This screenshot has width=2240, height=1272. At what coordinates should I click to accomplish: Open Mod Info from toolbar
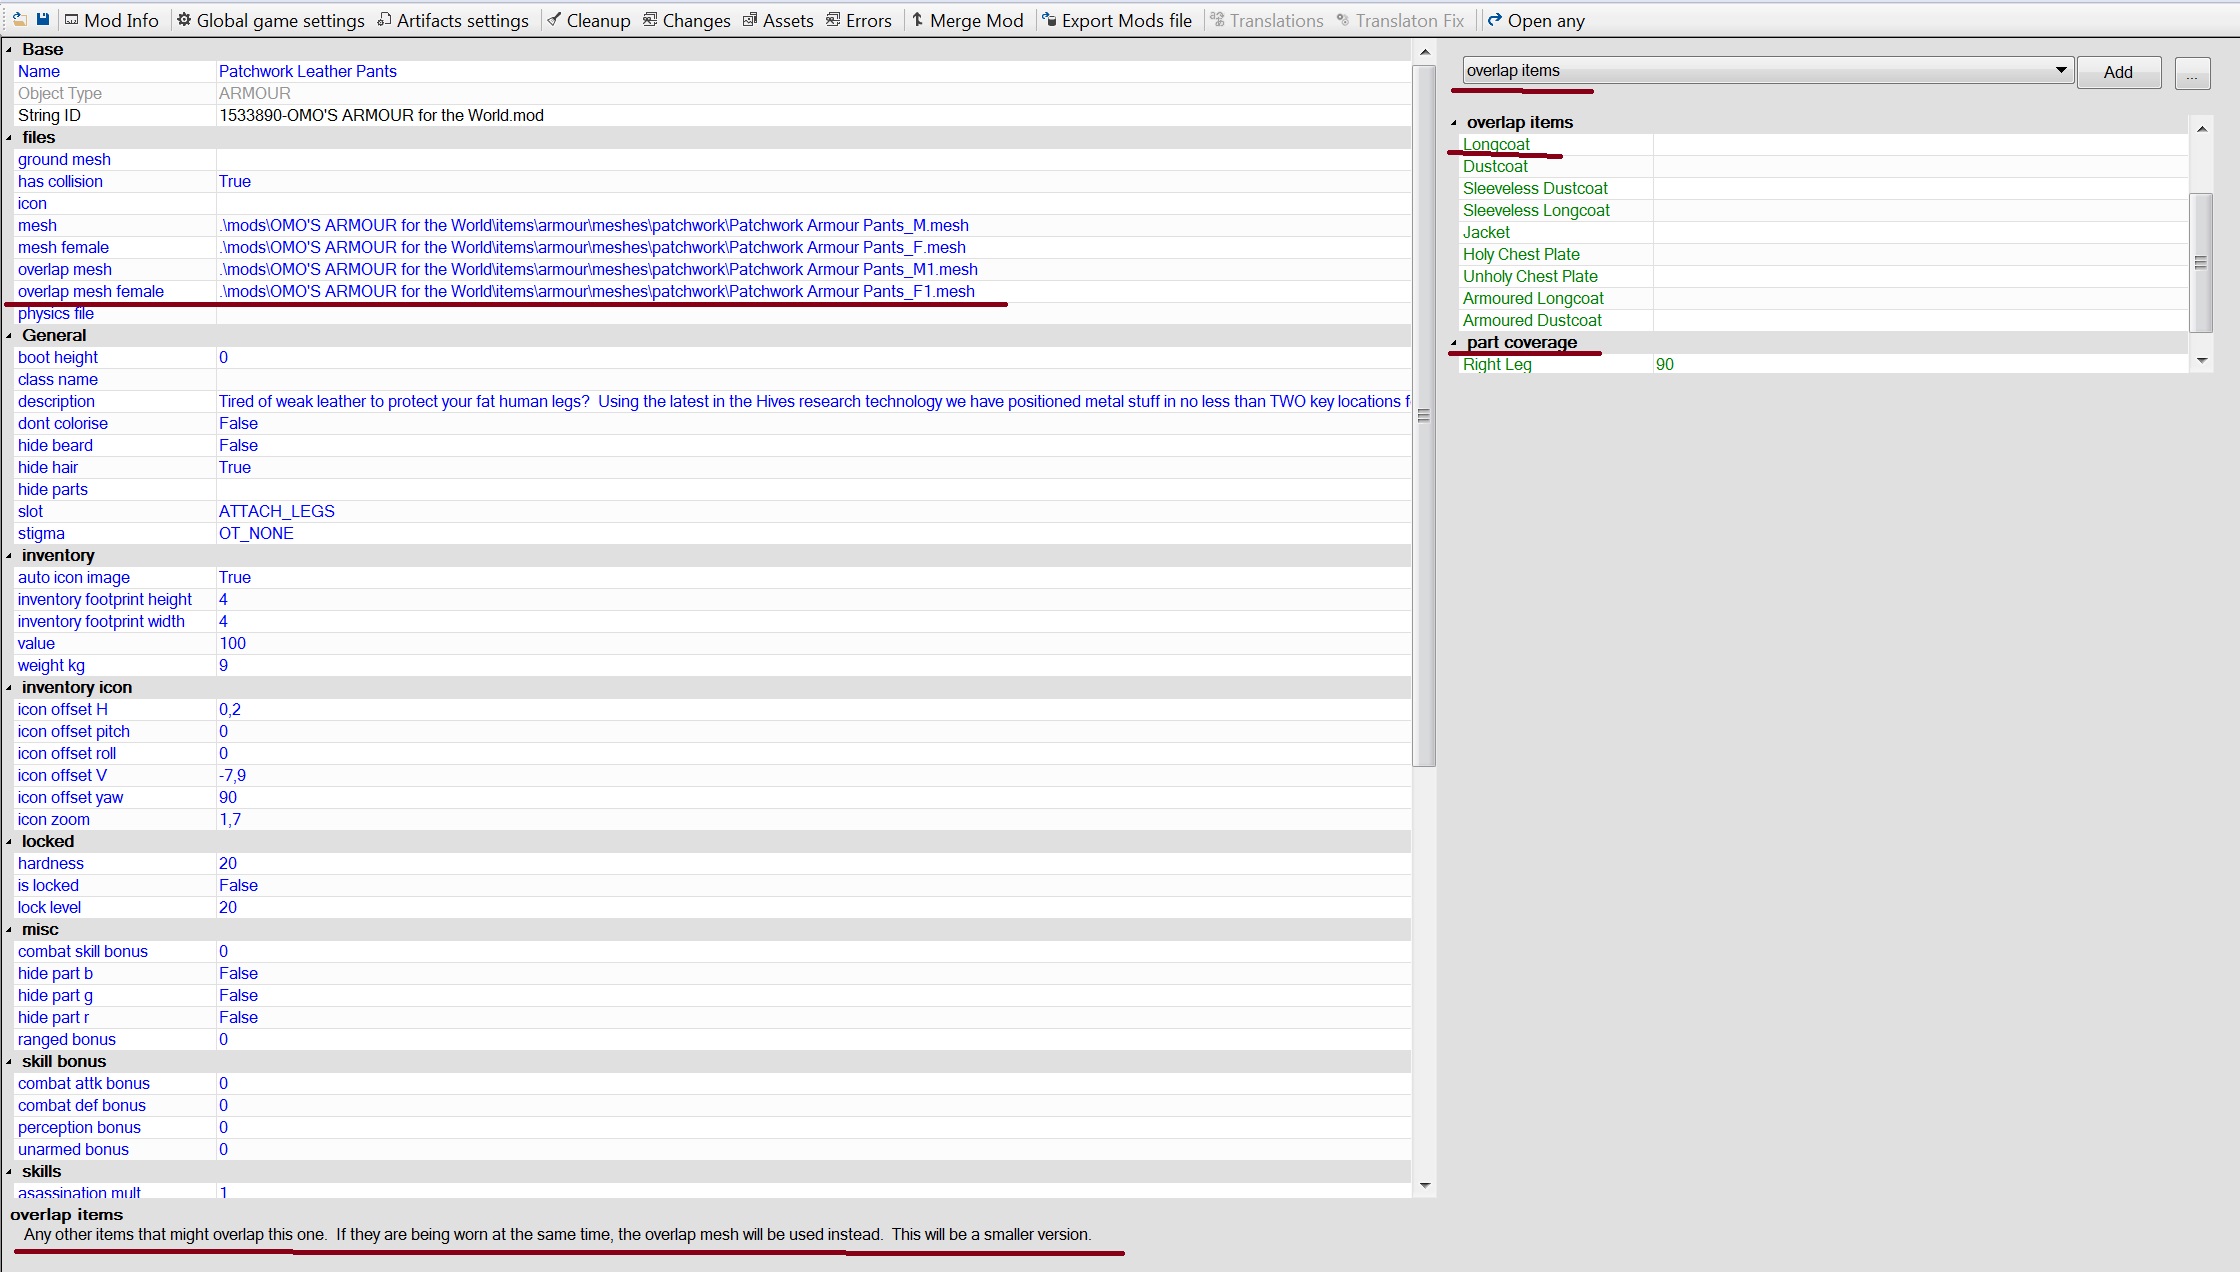coord(112,20)
